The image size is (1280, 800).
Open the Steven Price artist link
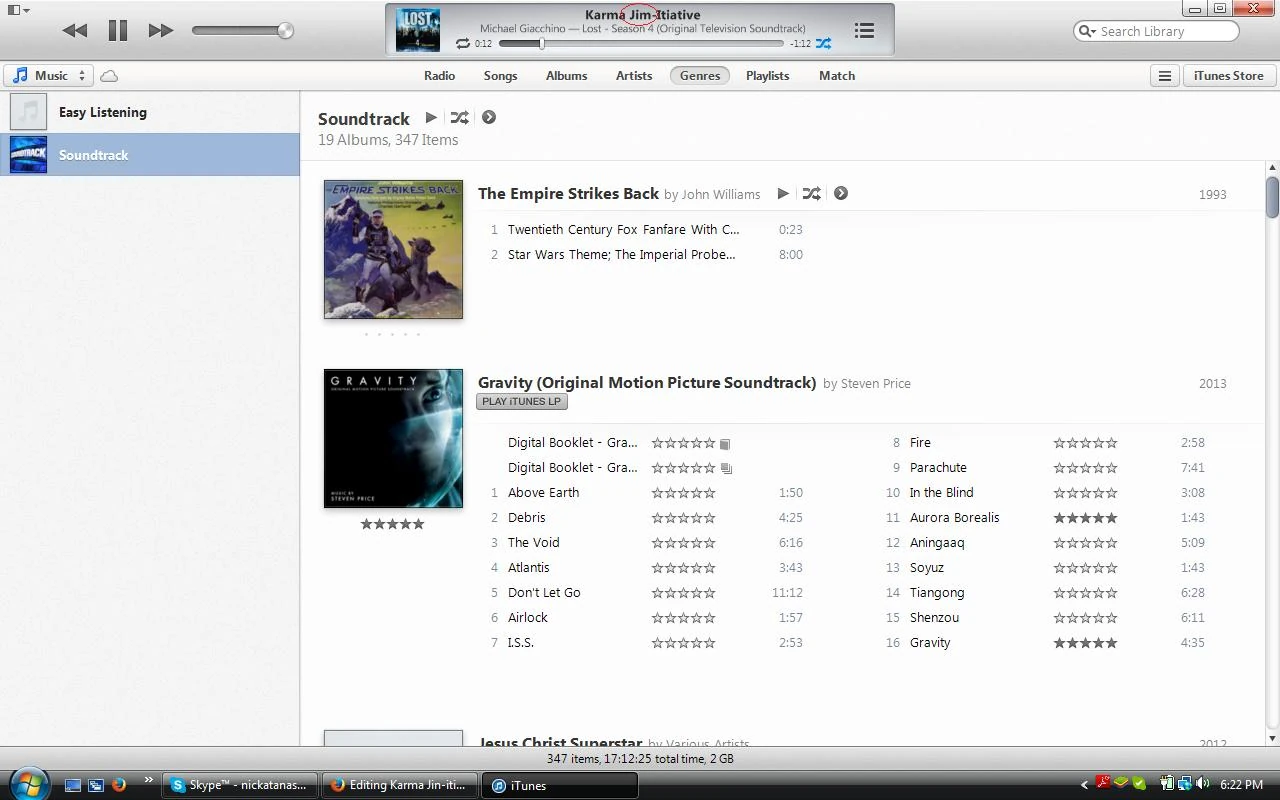point(876,383)
